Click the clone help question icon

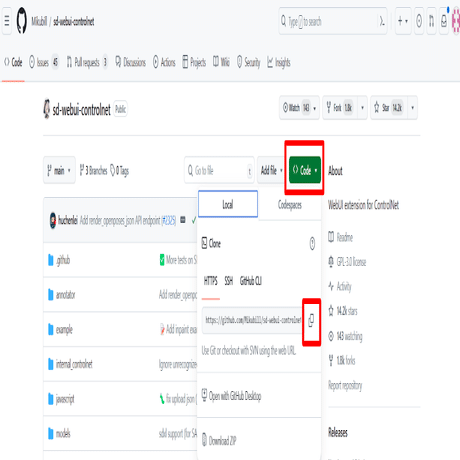(312, 244)
